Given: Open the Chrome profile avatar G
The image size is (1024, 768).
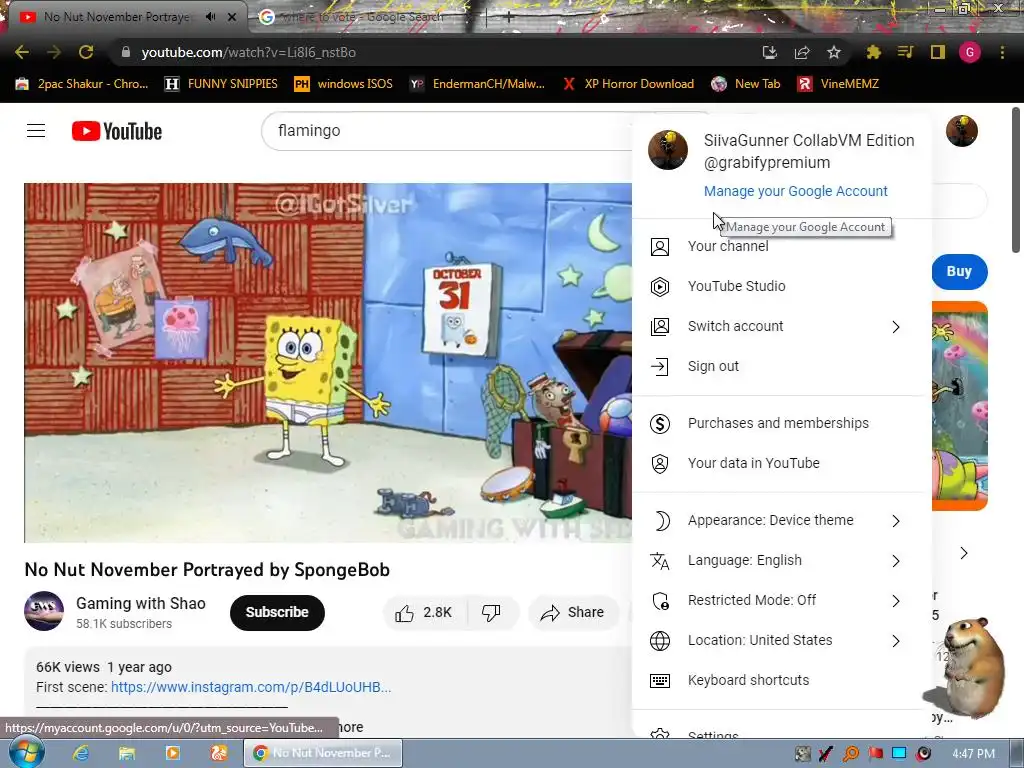Looking at the screenshot, I should pos(970,52).
